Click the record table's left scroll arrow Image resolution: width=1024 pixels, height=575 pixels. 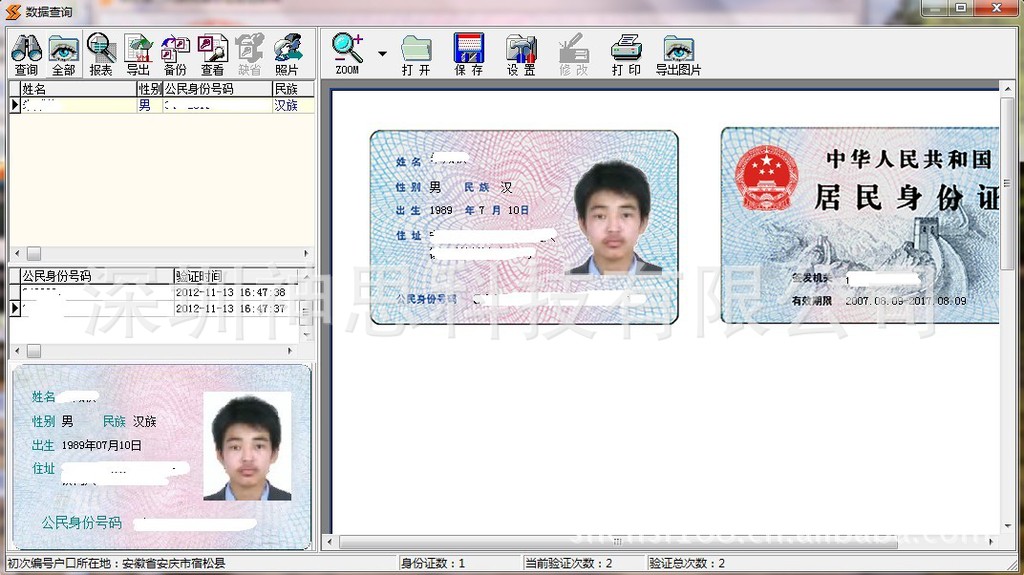click(x=16, y=254)
